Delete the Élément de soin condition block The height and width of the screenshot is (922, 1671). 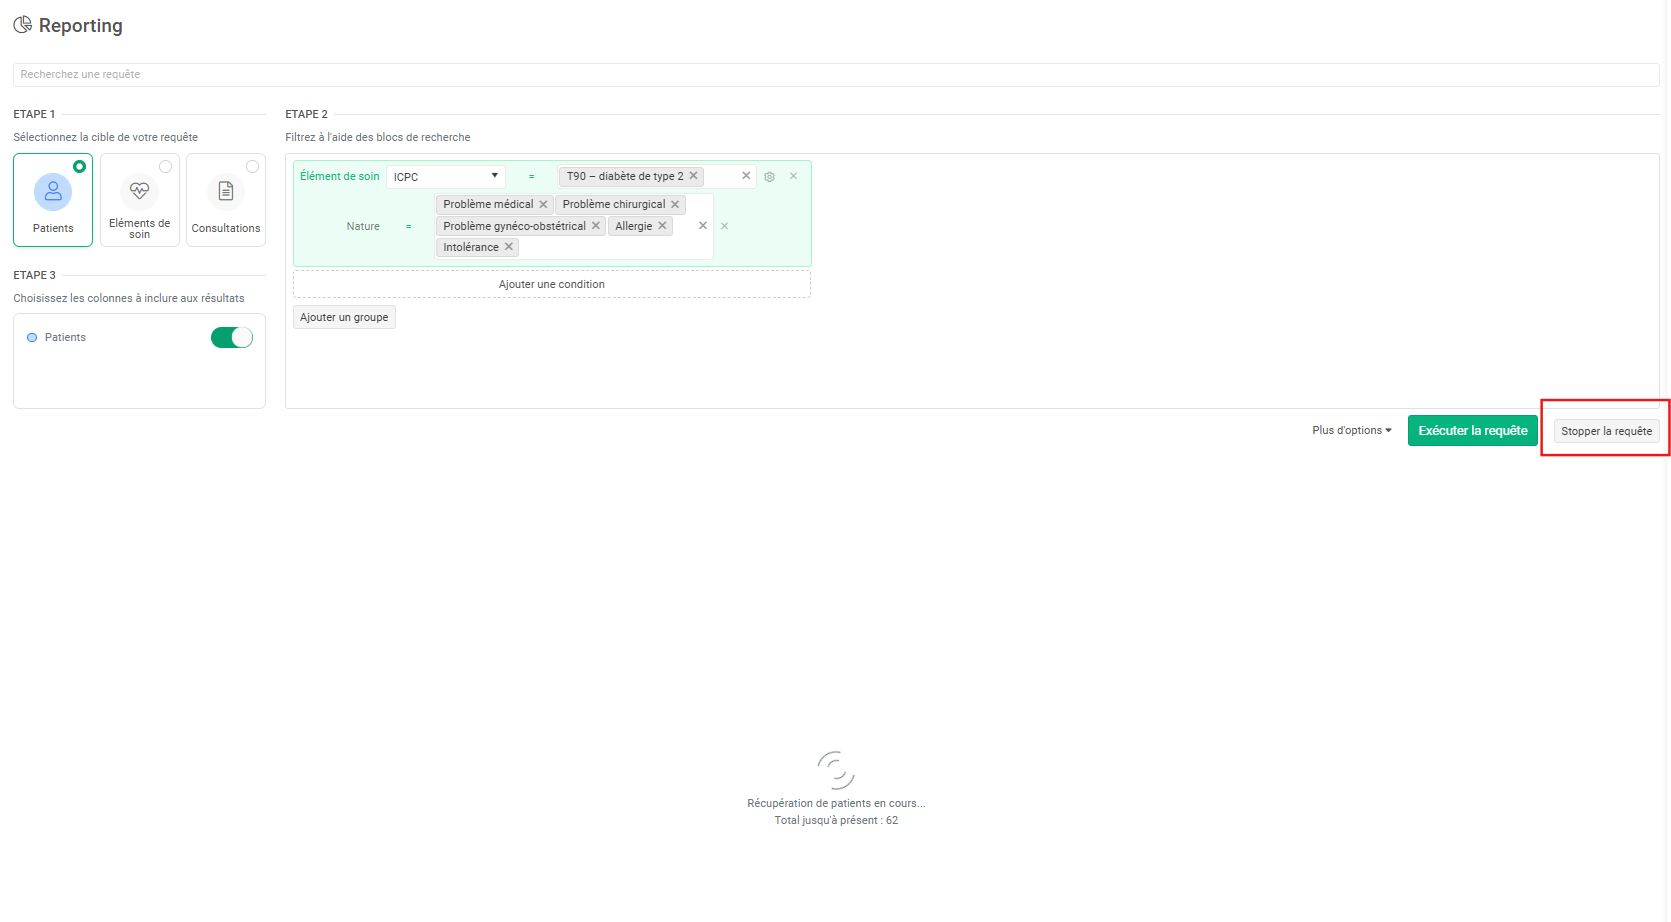click(x=793, y=176)
